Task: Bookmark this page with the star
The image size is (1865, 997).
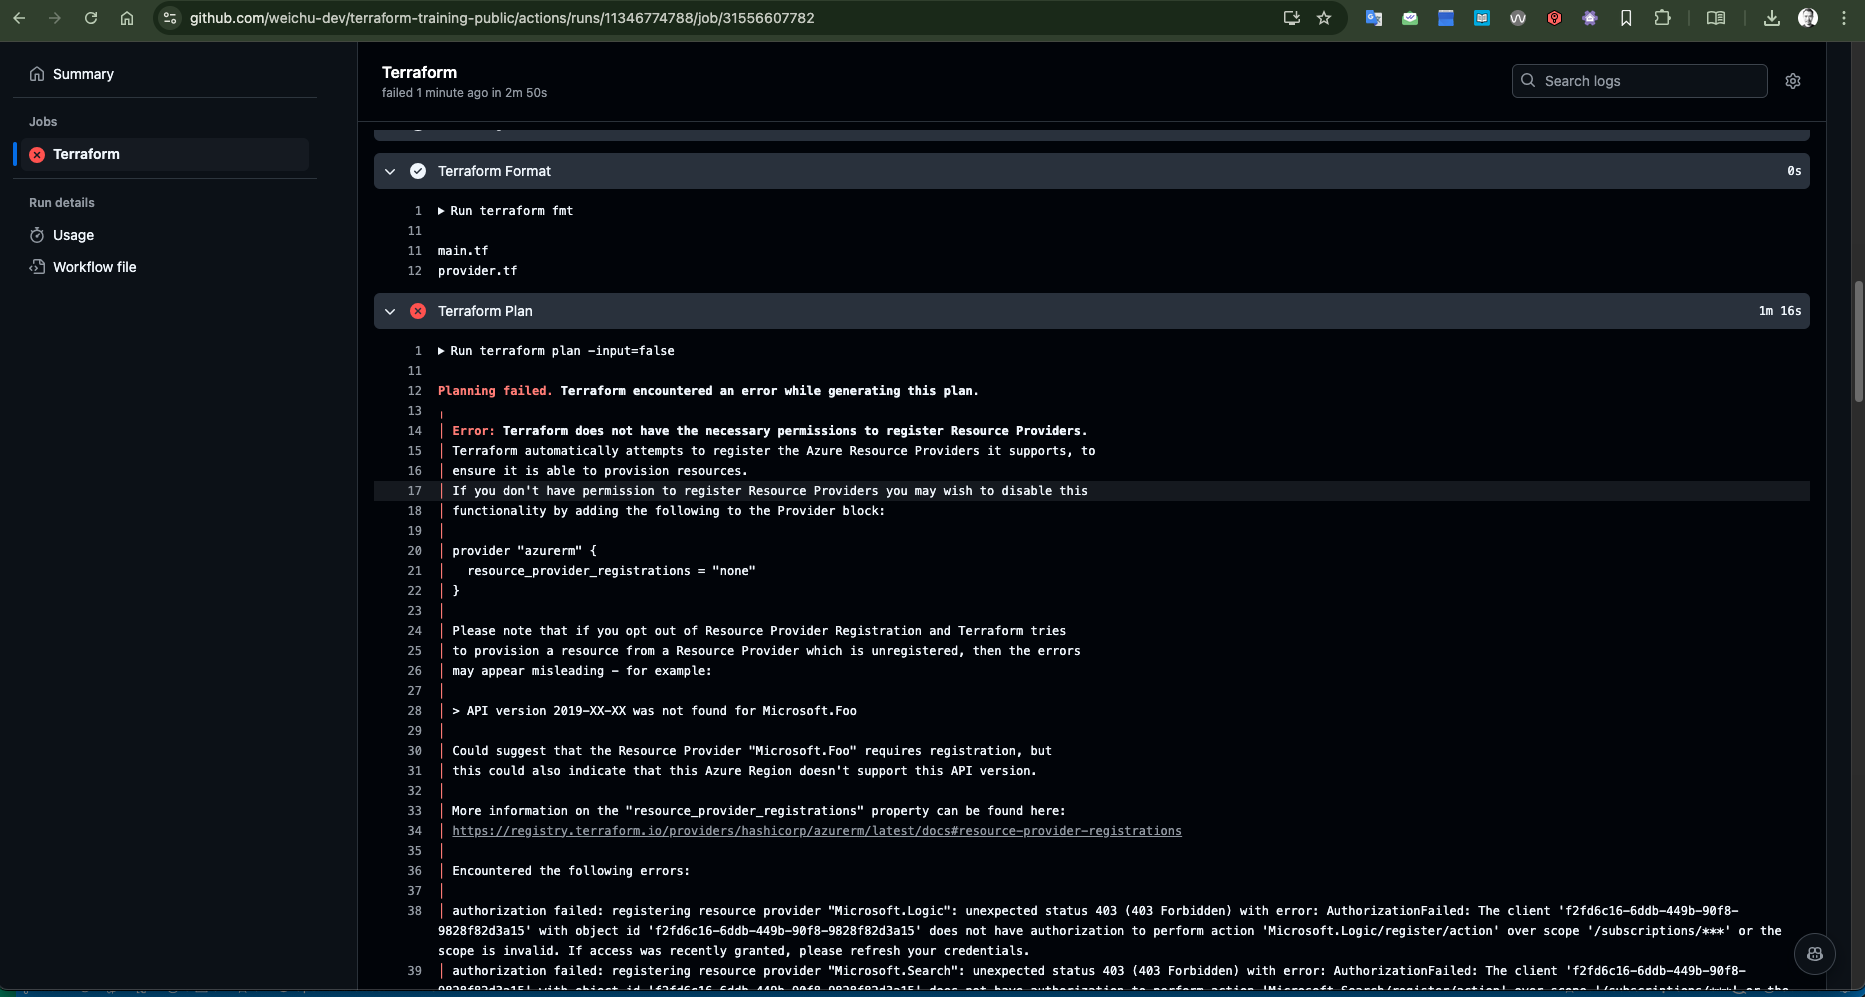Action: click(1324, 18)
